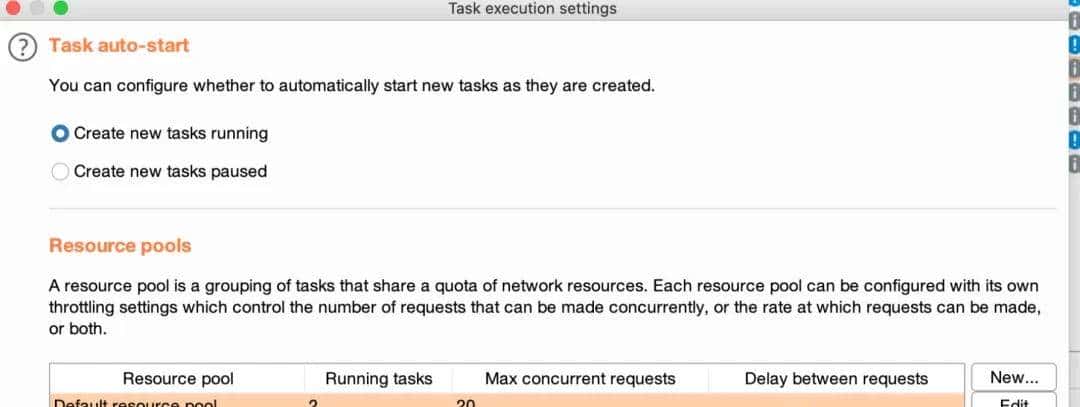
Task: Minimize the window with the yellow button
Action: click(37, 8)
